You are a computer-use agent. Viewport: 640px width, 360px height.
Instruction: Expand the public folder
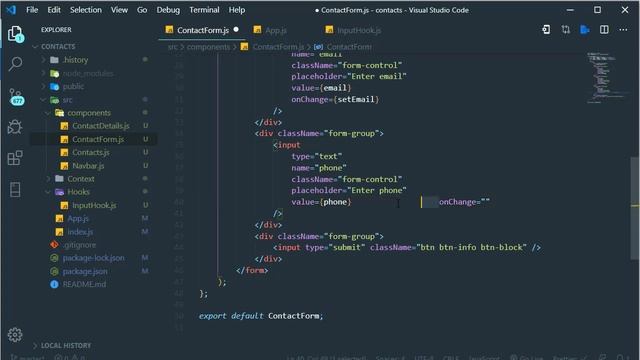click(43, 87)
